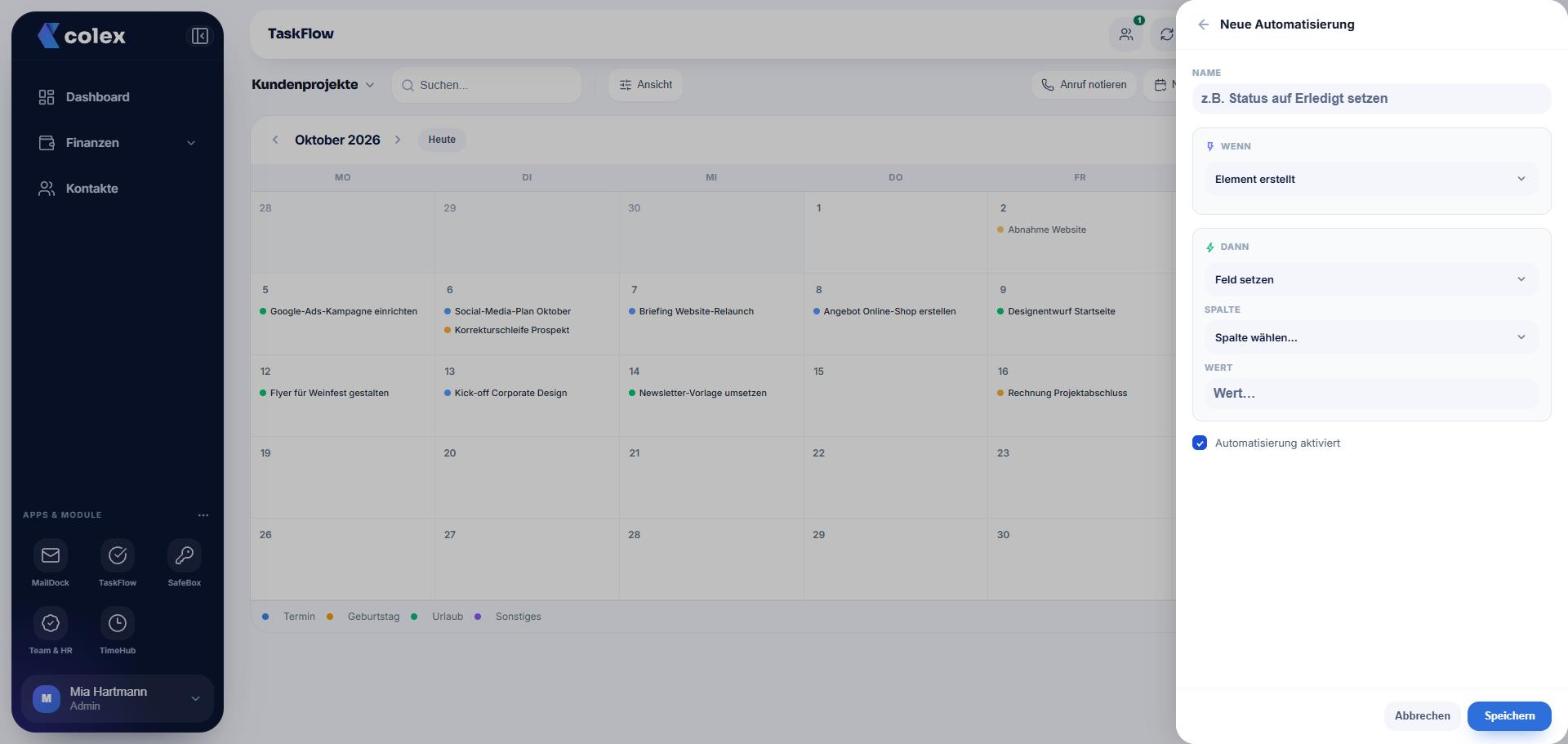Expand the Kundenprojekte board selector
1568x744 pixels.
coord(313,85)
